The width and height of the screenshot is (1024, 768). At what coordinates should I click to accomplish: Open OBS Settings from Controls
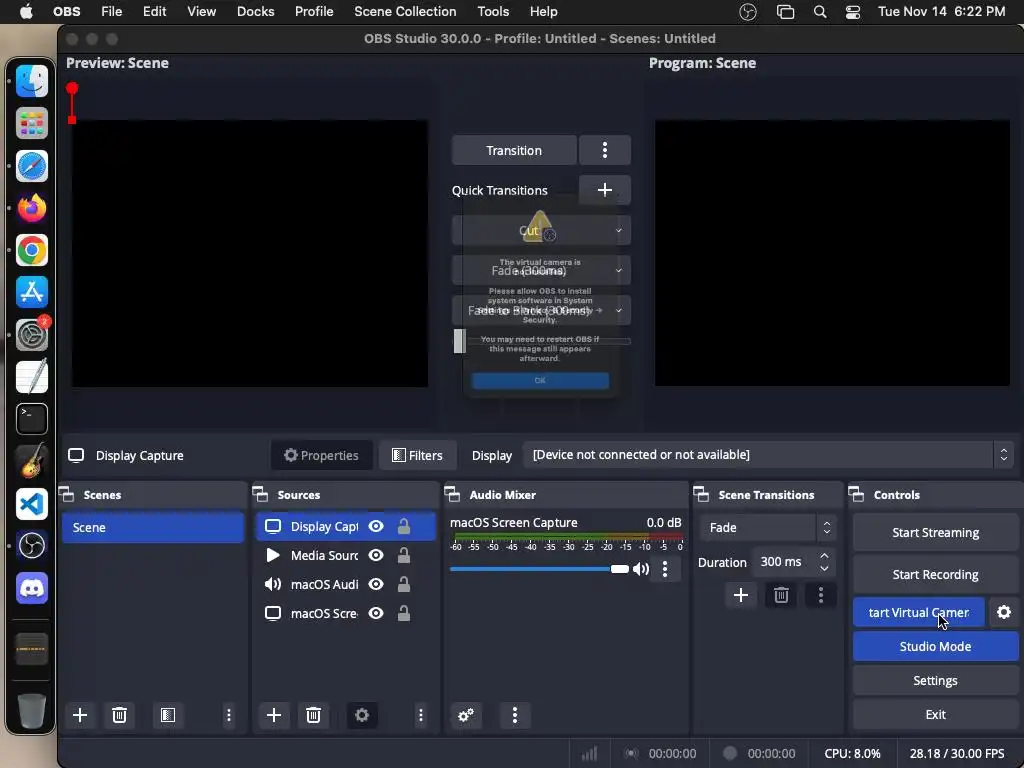(935, 680)
